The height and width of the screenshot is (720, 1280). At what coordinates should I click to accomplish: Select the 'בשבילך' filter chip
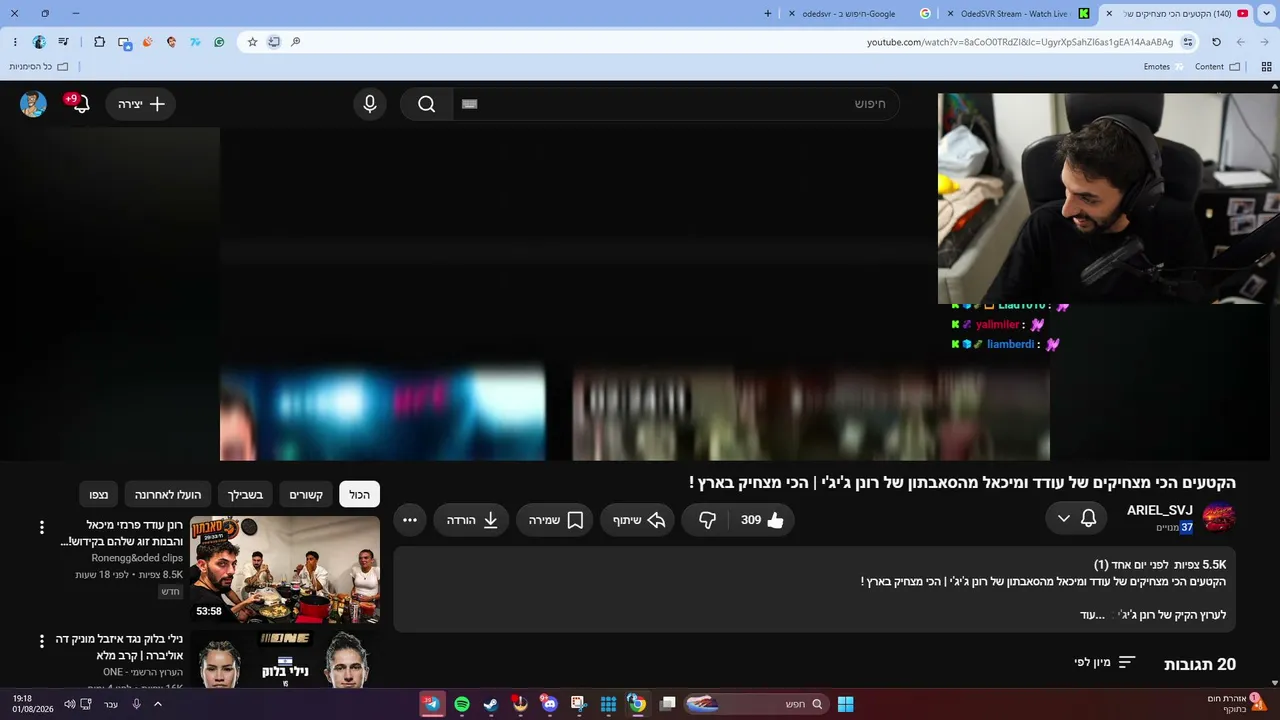pyautogui.click(x=245, y=495)
